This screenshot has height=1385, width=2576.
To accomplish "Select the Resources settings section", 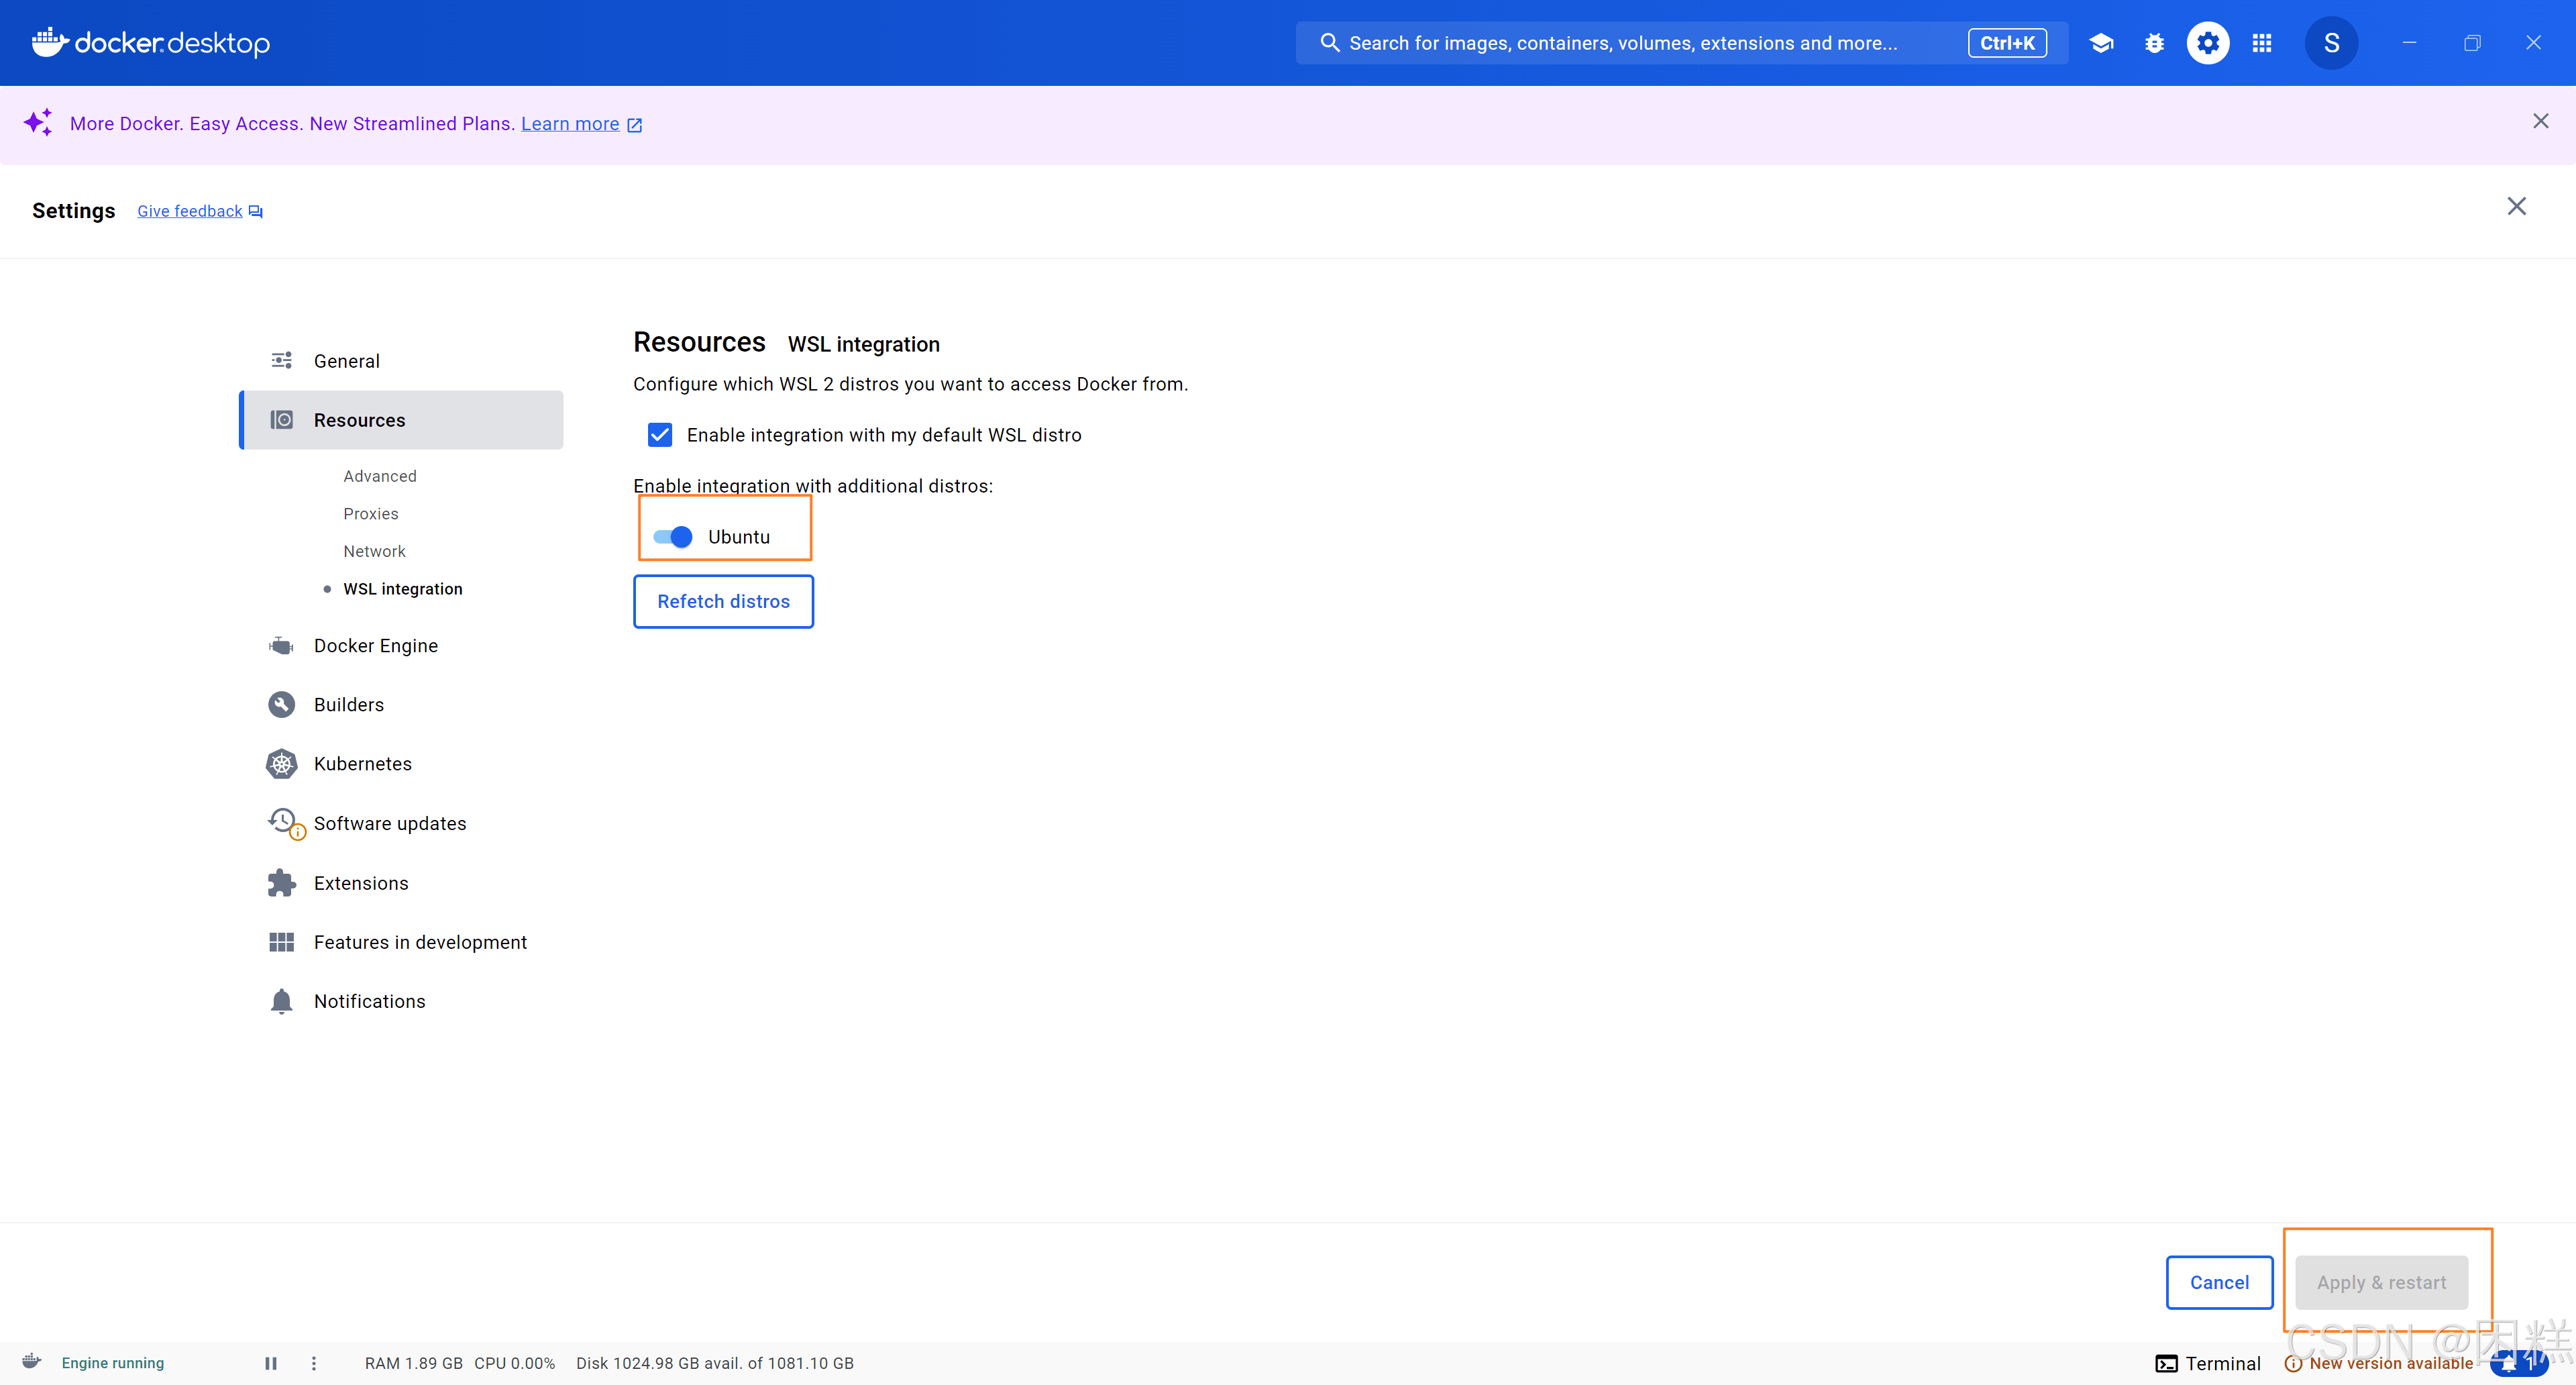I will (402, 420).
